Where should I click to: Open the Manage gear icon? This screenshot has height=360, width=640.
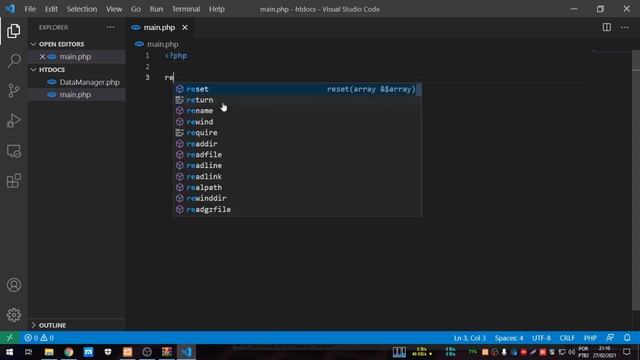coord(13,315)
